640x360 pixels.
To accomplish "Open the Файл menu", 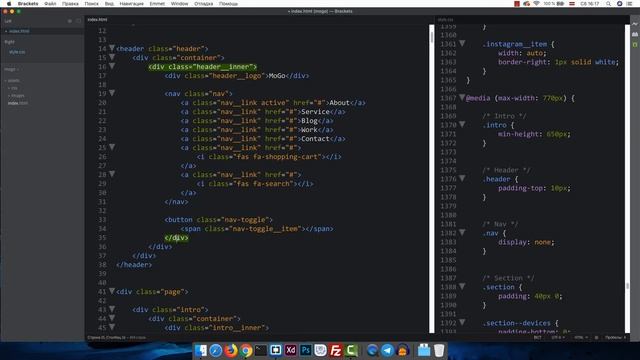I will 50,4.
